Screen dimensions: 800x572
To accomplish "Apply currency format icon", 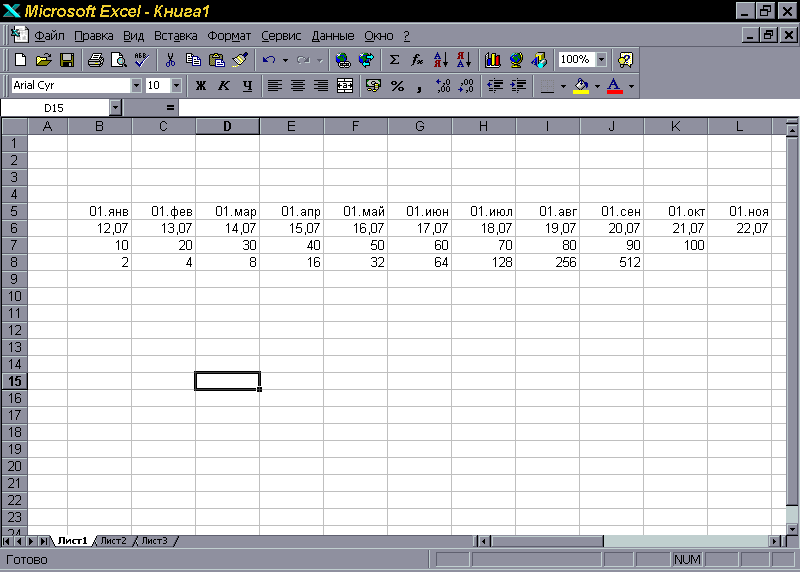I will [373, 86].
